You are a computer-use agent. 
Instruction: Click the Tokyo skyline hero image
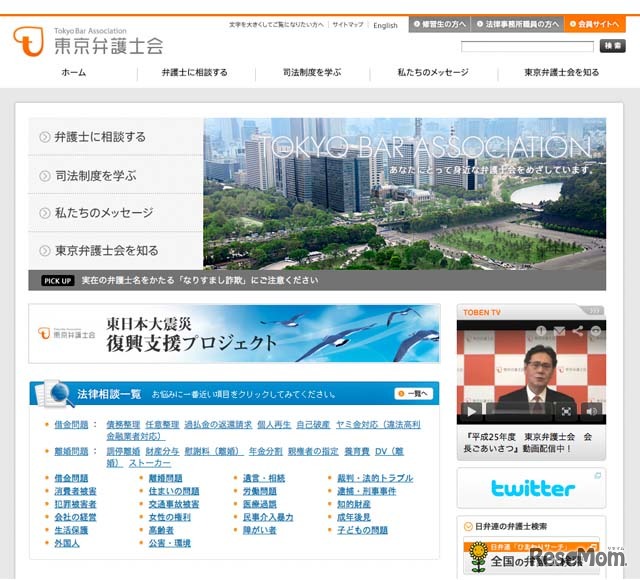tap(404, 194)
